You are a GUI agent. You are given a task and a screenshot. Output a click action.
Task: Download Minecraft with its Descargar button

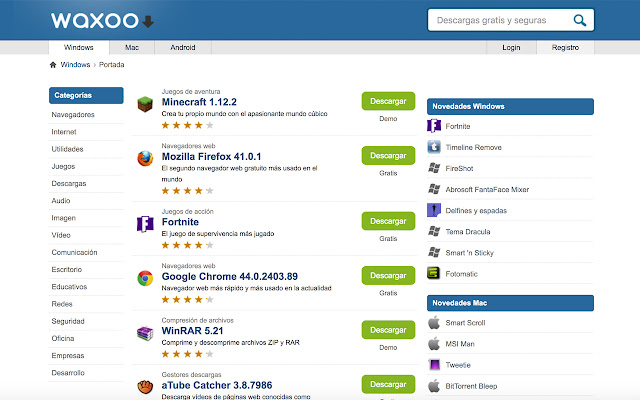click(x=388, y=101)
